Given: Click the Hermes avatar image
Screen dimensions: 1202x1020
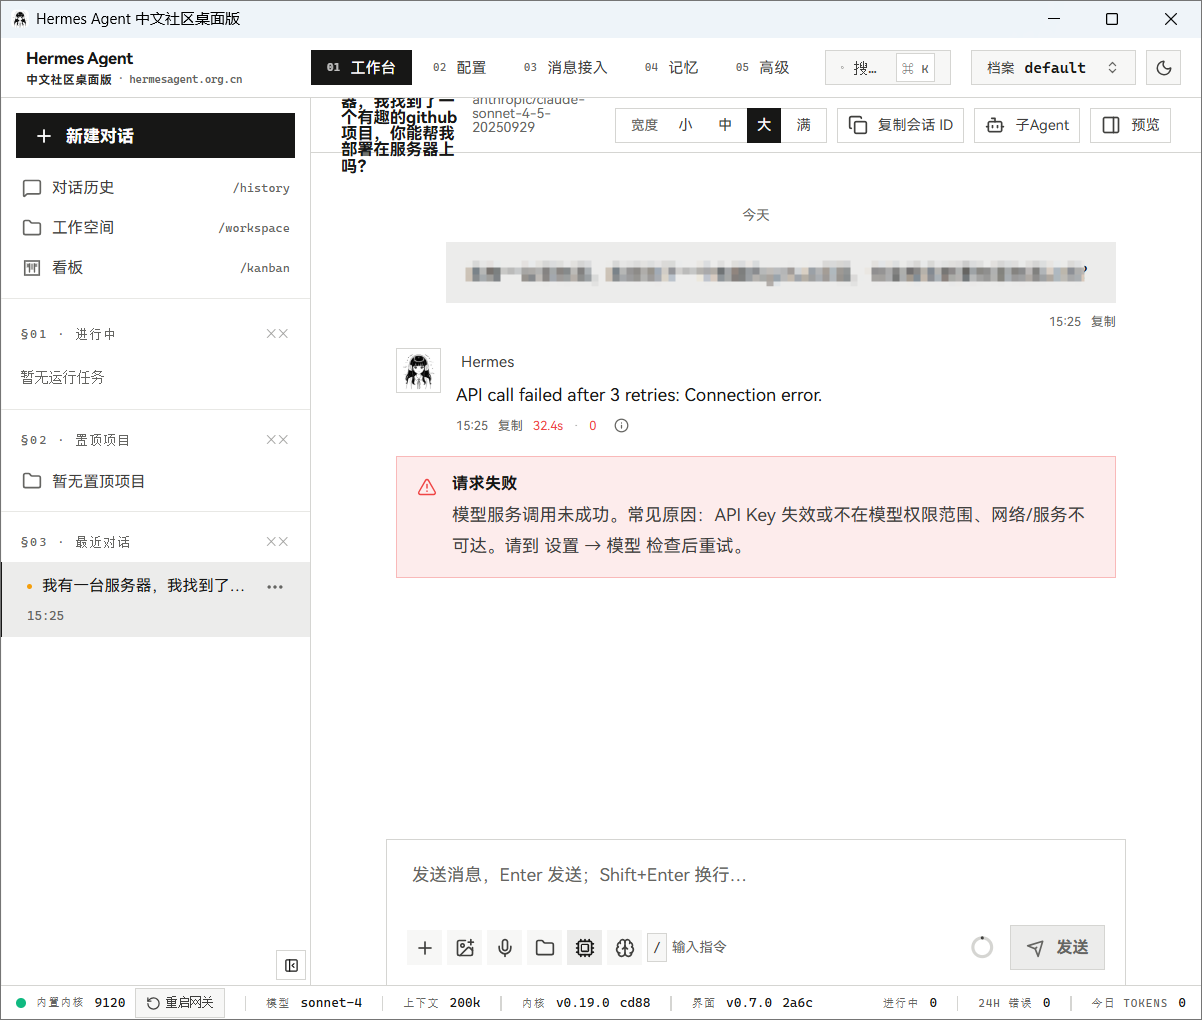Looking at the screenshot, I should (418, 371).
